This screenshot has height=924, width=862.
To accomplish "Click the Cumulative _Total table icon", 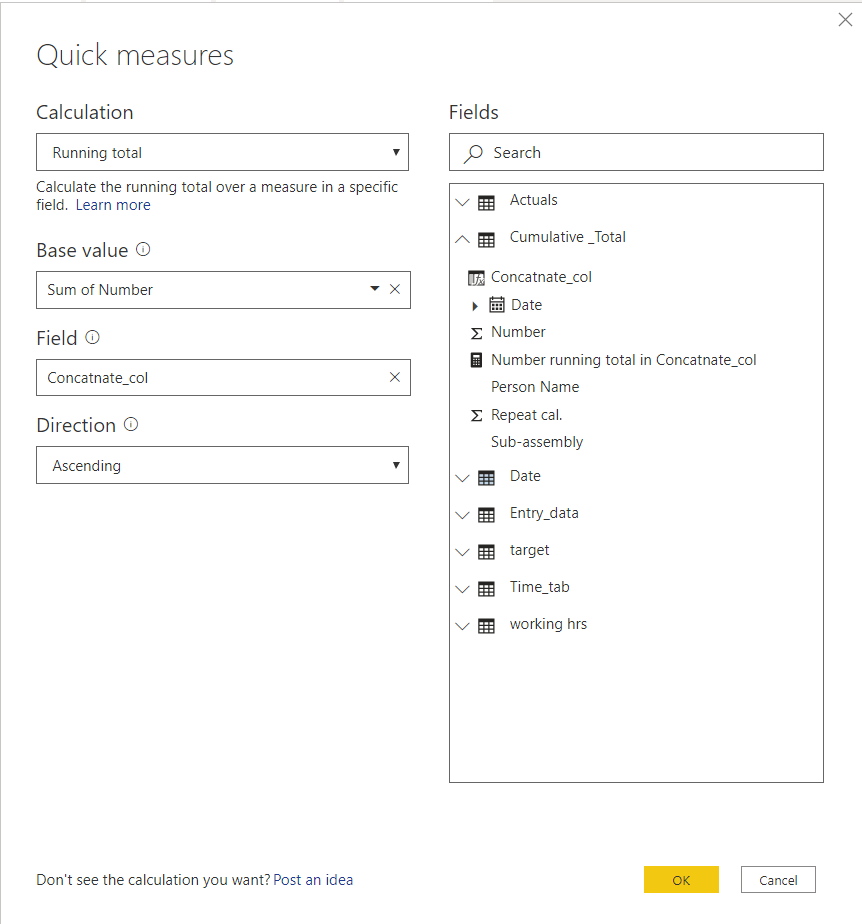I will click(486, 240).
